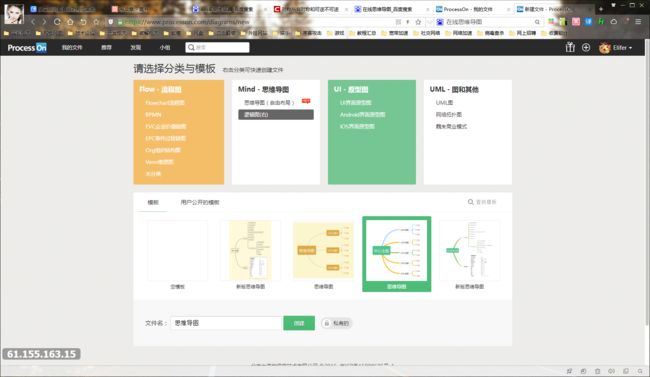Click the template search magnifier icon
650x377 pixels.
(471, 202)
